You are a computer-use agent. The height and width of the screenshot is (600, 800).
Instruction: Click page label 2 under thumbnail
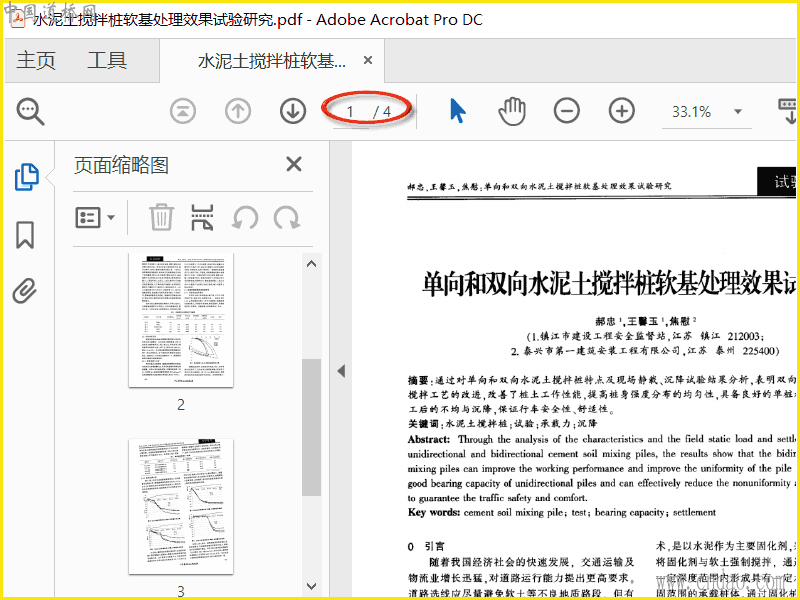[181, 405]
